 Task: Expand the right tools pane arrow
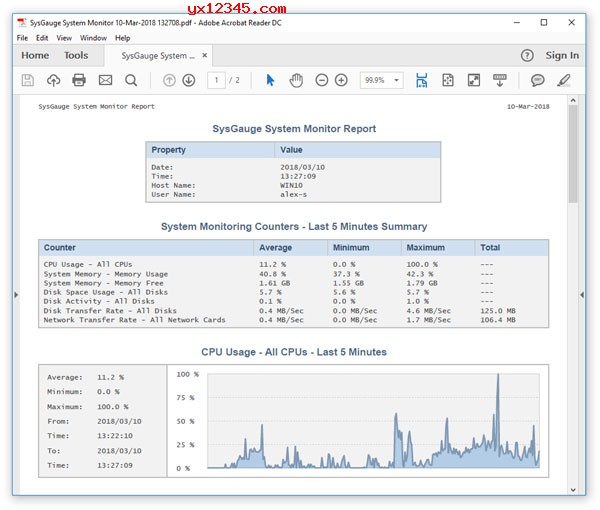click(582, 295)
